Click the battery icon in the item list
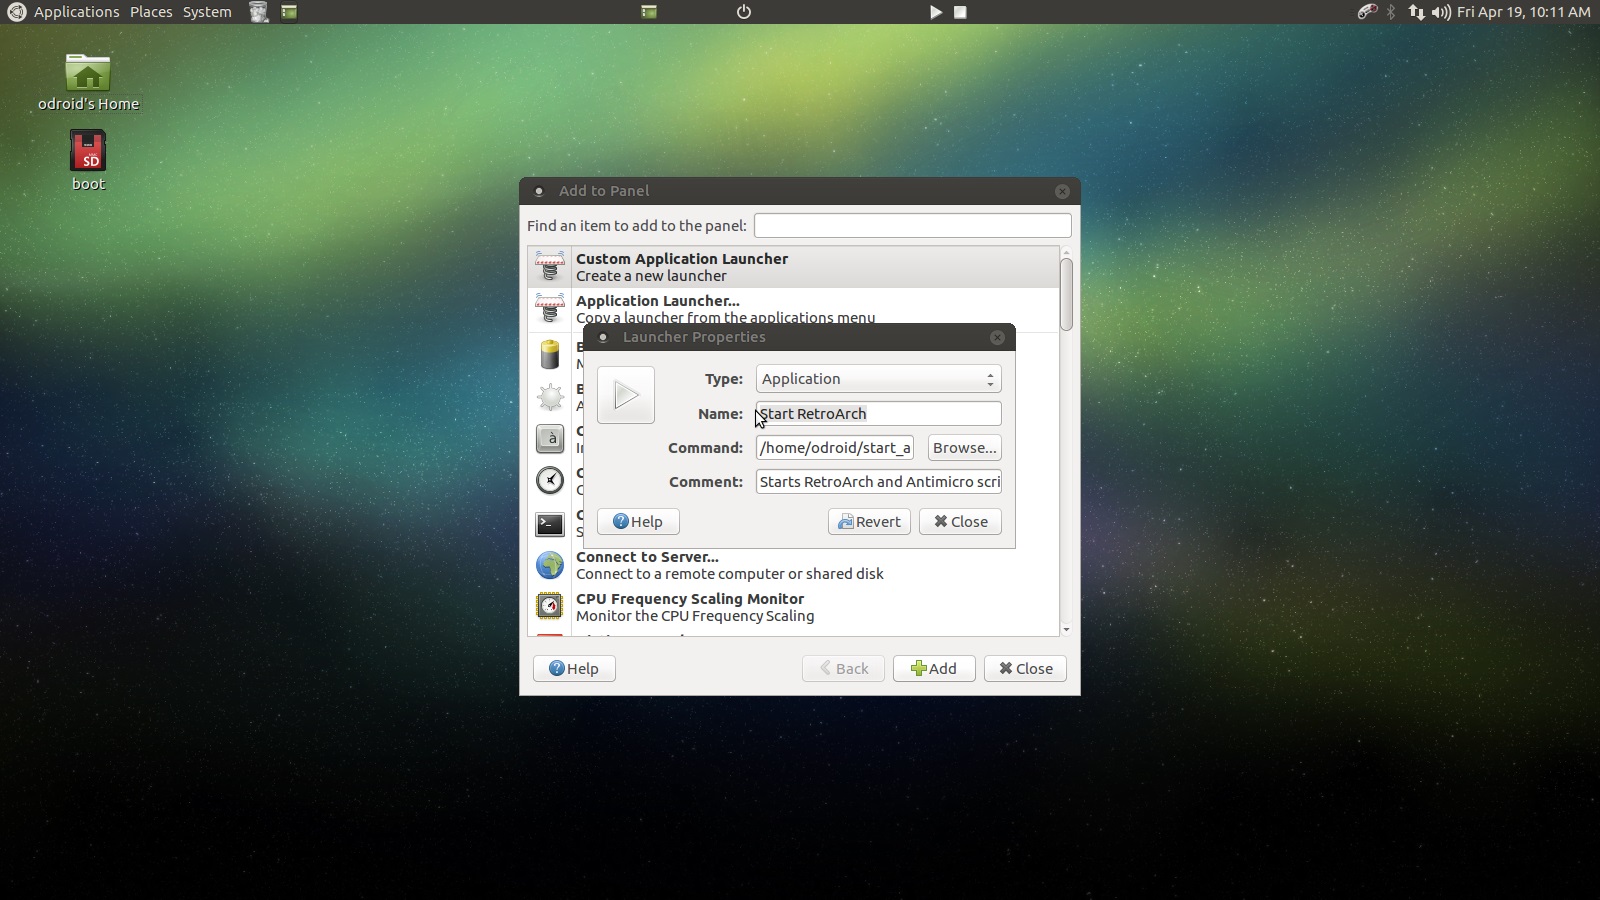 coord(551,355)
